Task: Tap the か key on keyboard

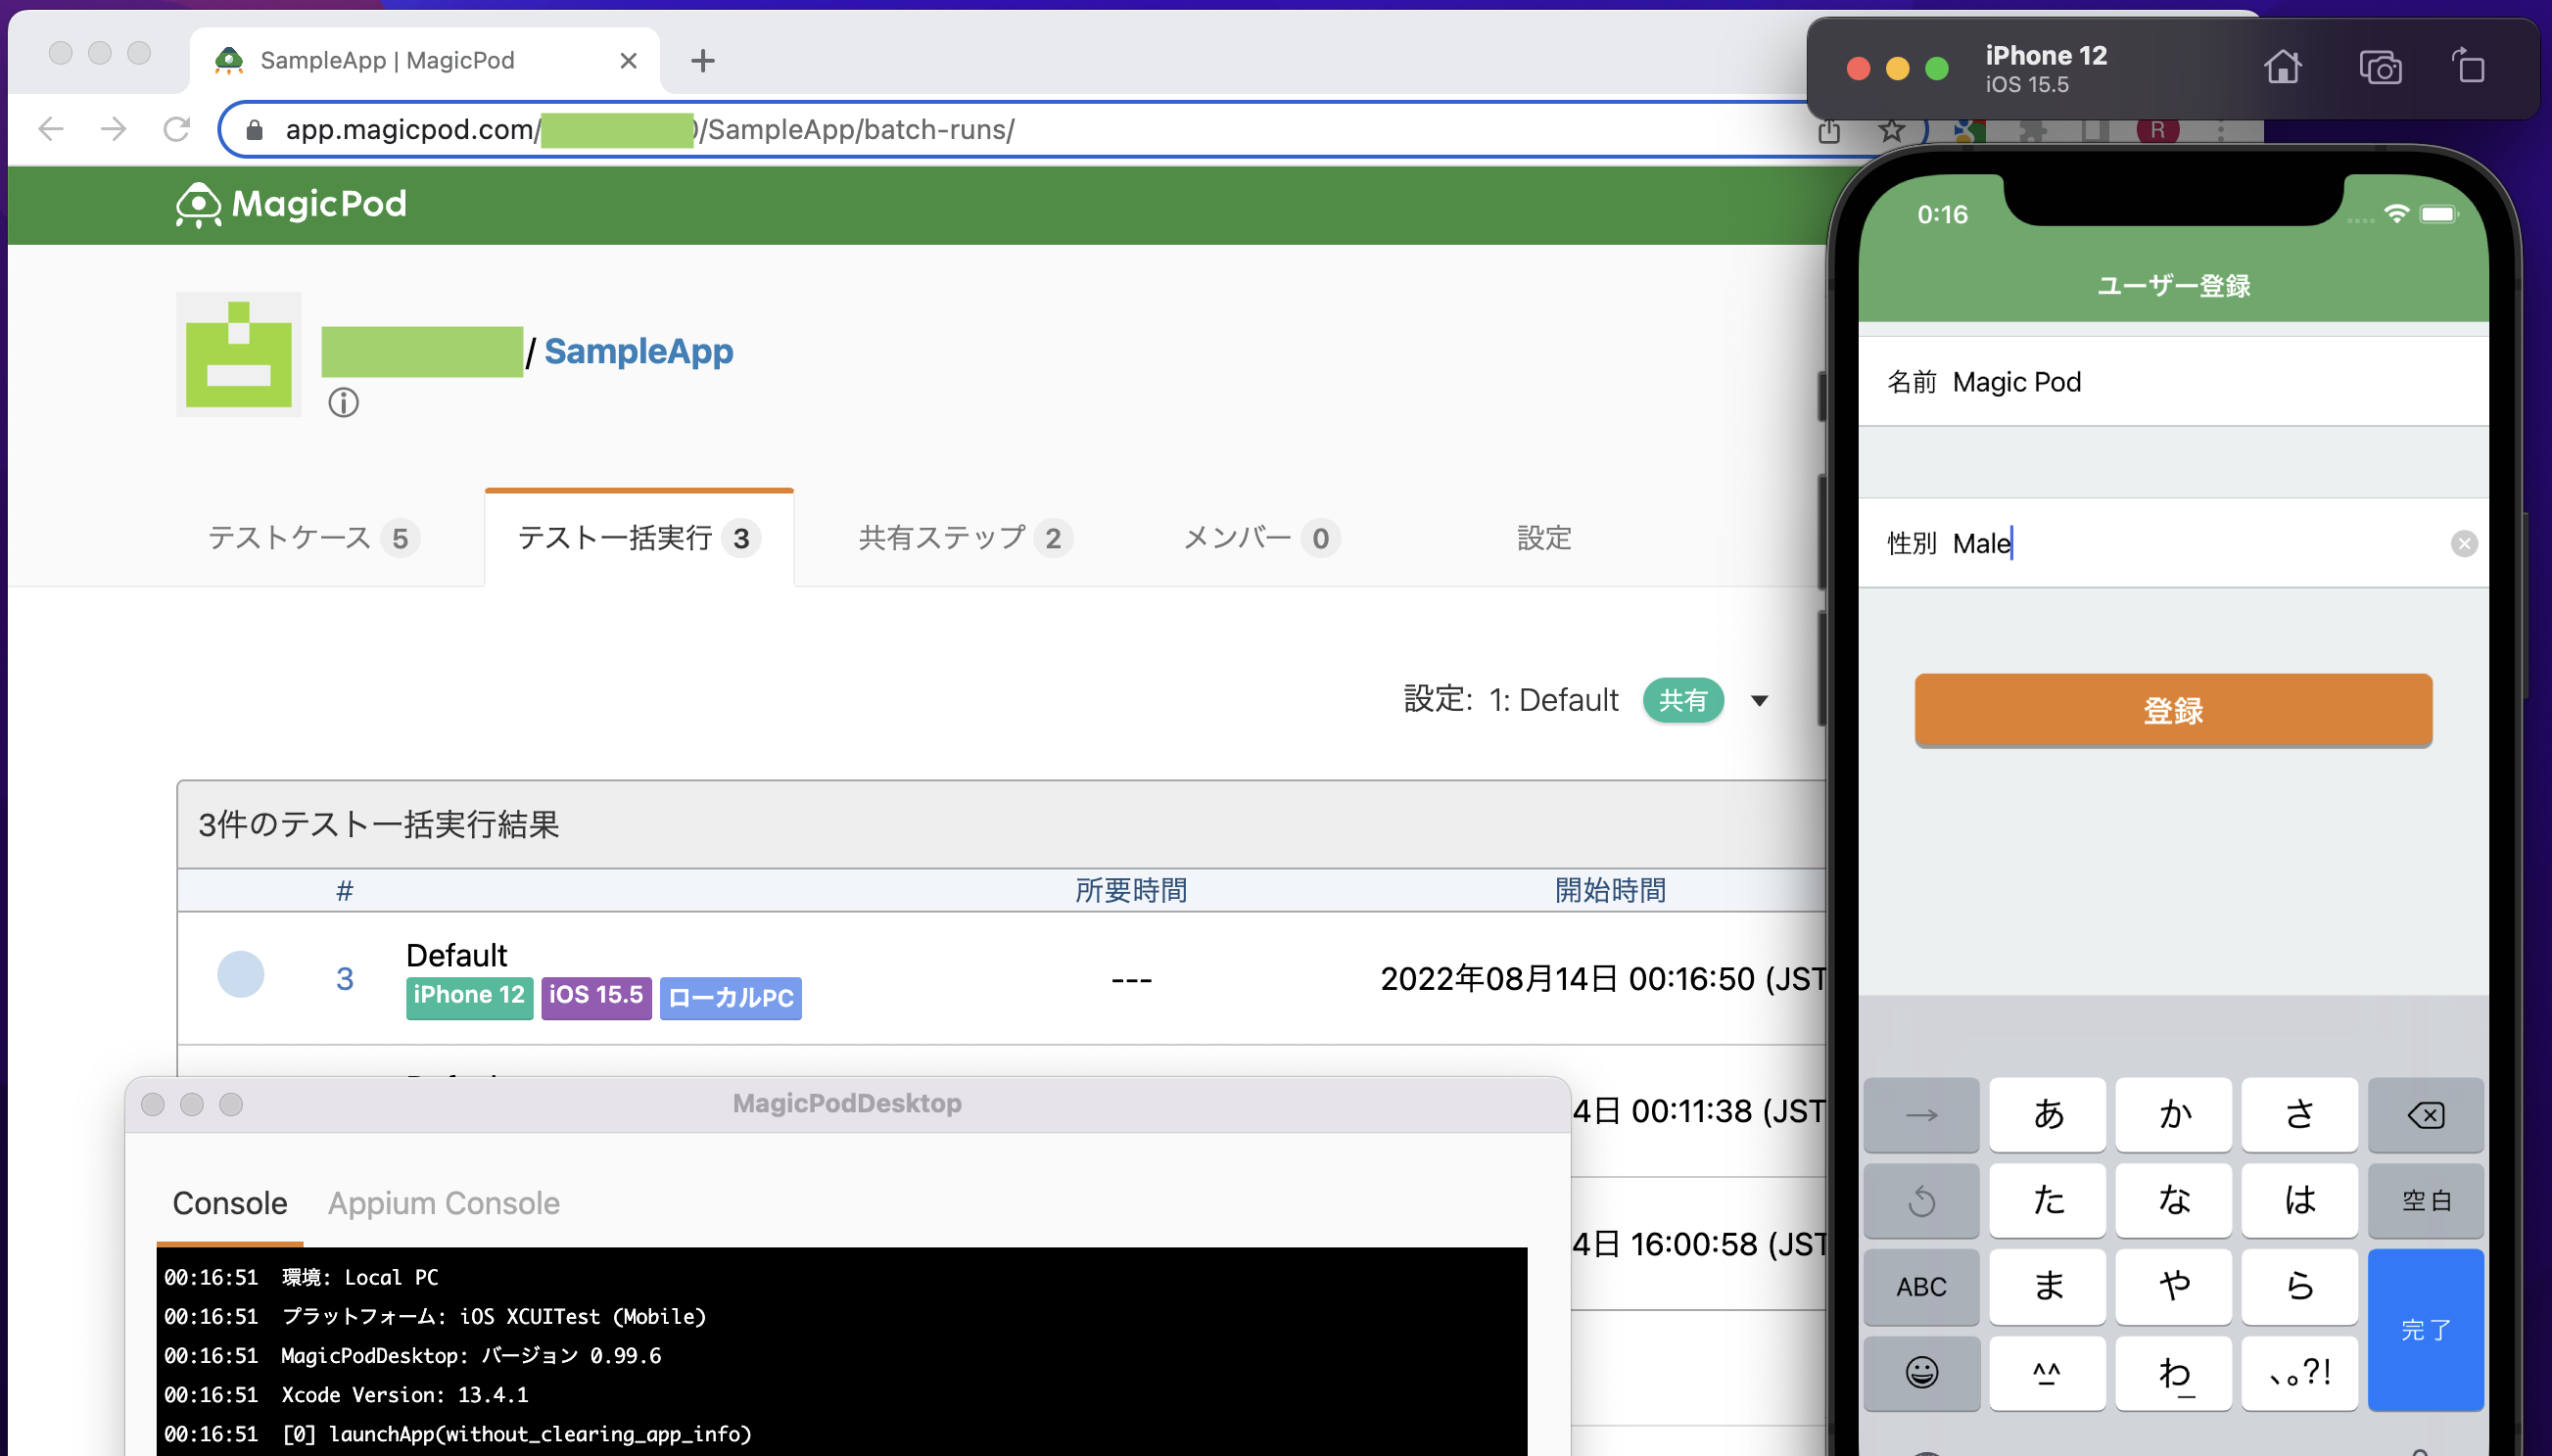Action: pyautogui.click(x=2173, y=1114)
